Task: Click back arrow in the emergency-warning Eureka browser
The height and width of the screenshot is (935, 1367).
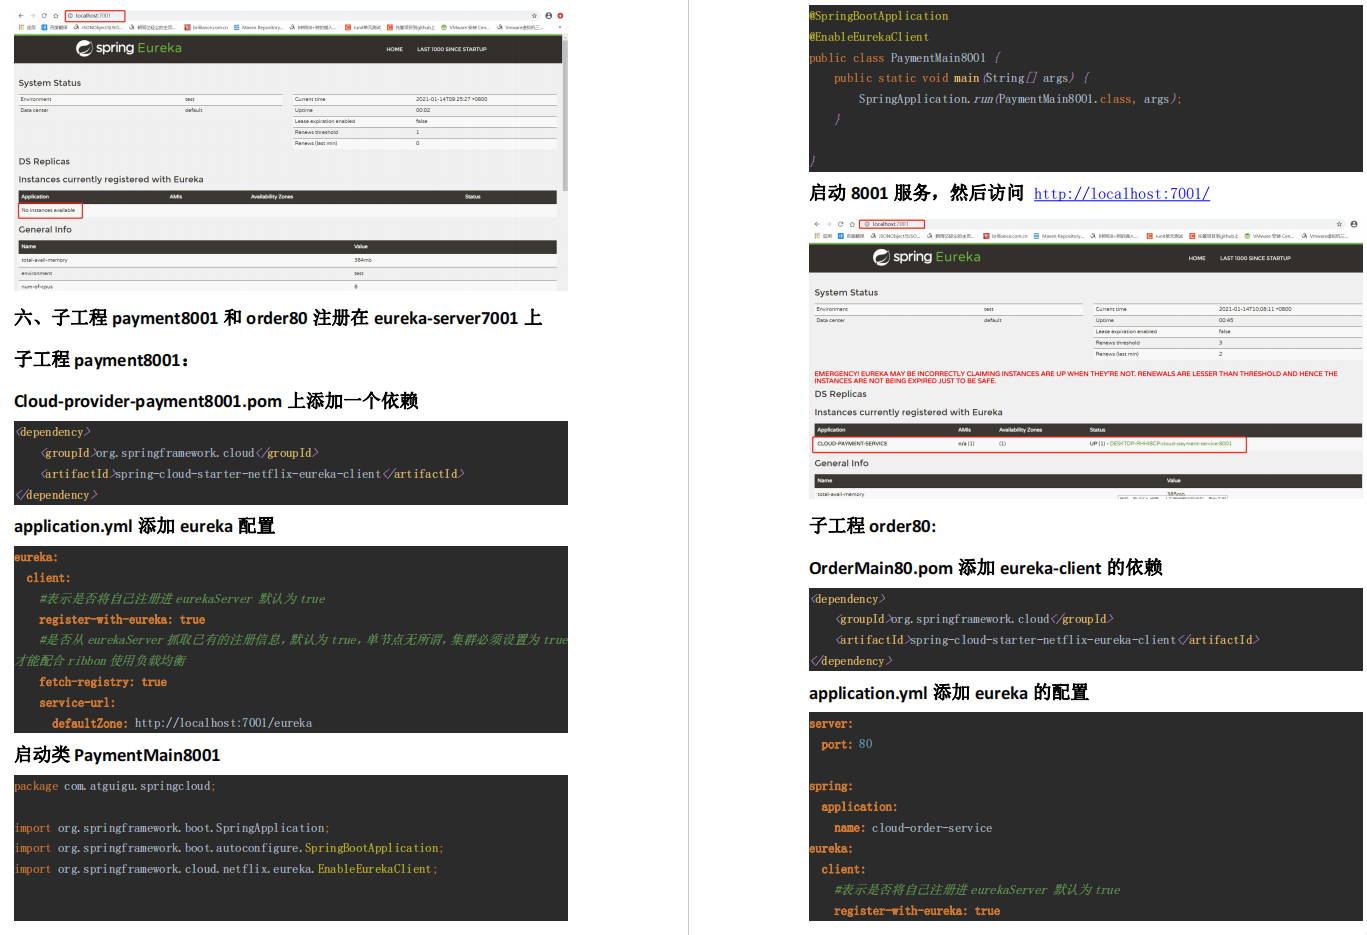Action: (x=817, y=224)
